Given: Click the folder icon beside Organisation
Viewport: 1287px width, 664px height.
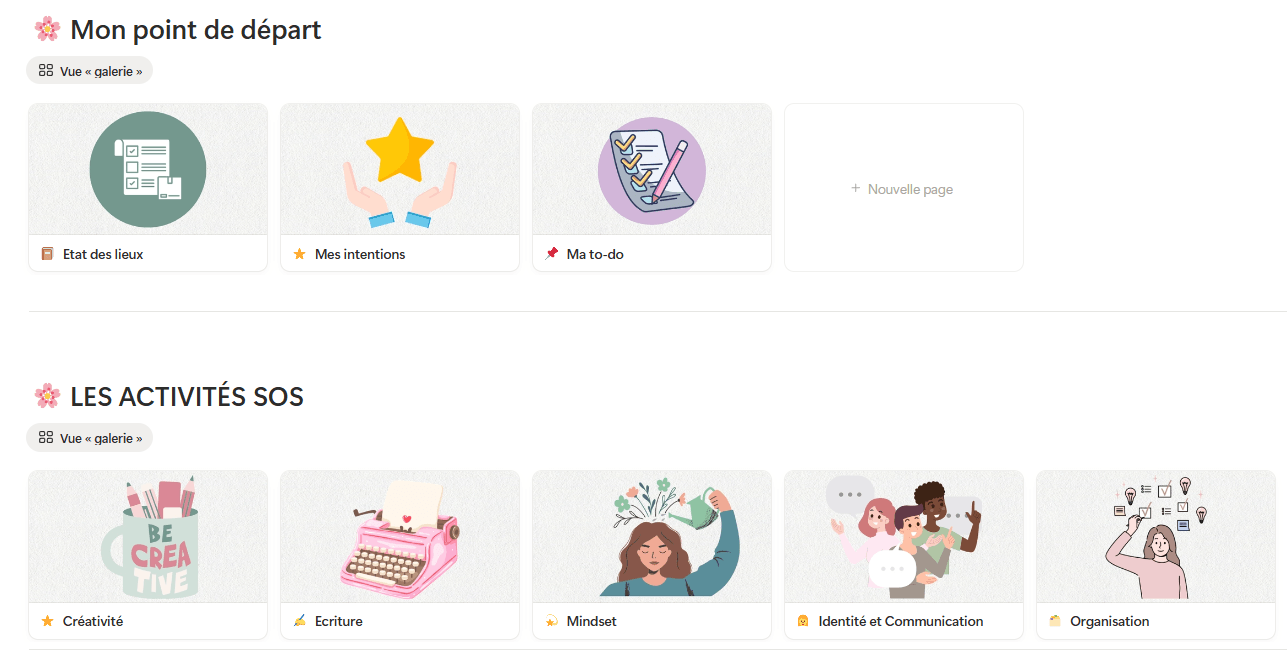Looking at the screenshot, I should pos(1055,621).
